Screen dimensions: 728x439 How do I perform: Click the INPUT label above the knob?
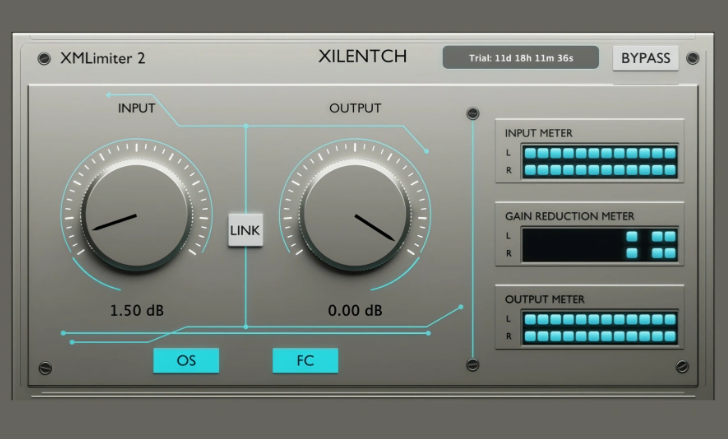click(x=136, y=108)
